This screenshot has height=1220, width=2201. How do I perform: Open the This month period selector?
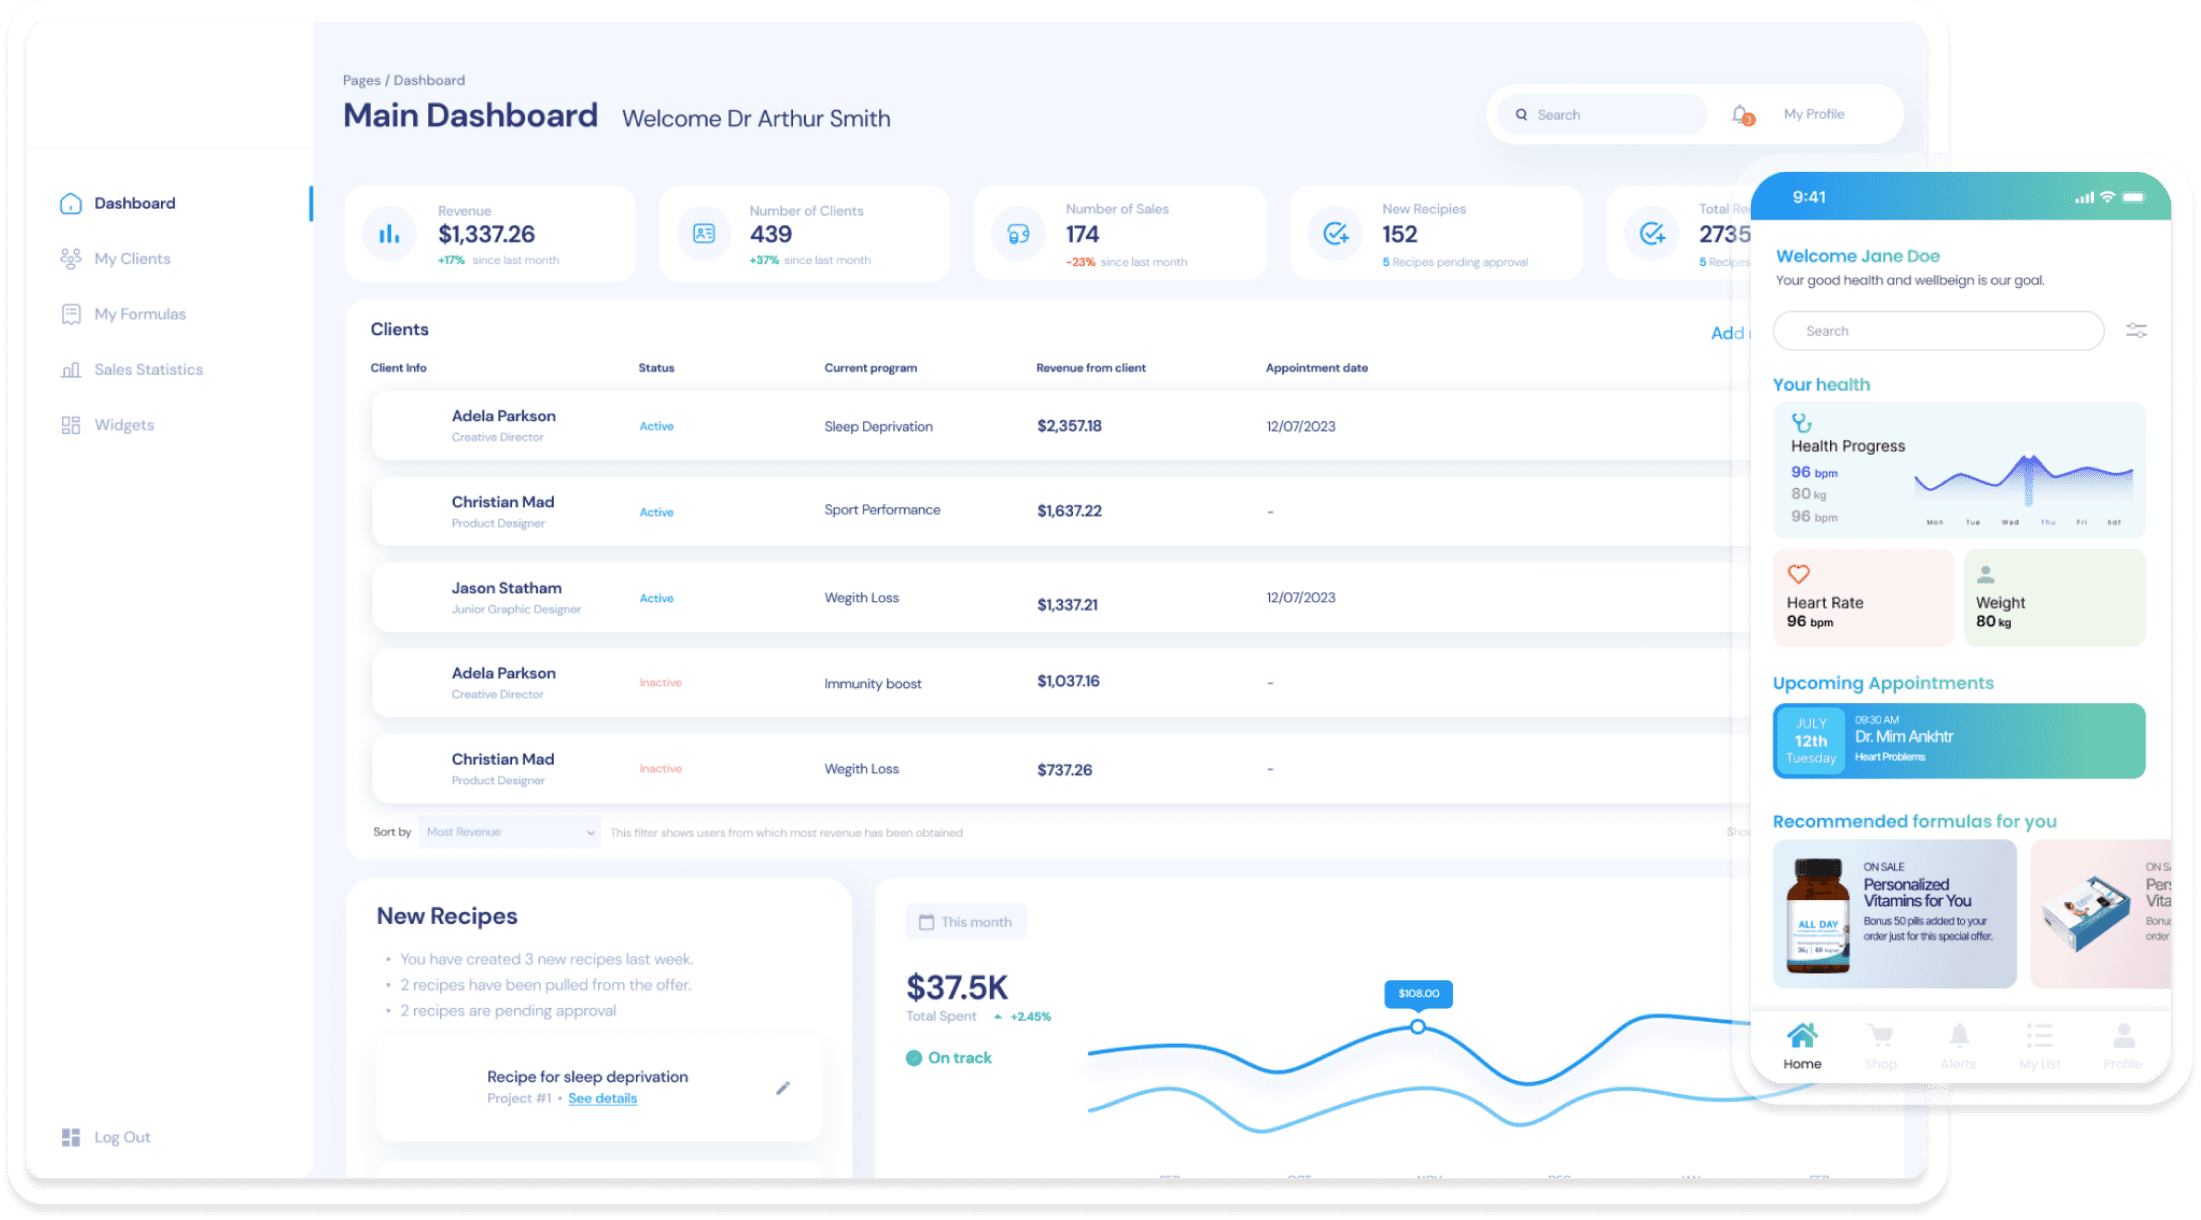965,922
